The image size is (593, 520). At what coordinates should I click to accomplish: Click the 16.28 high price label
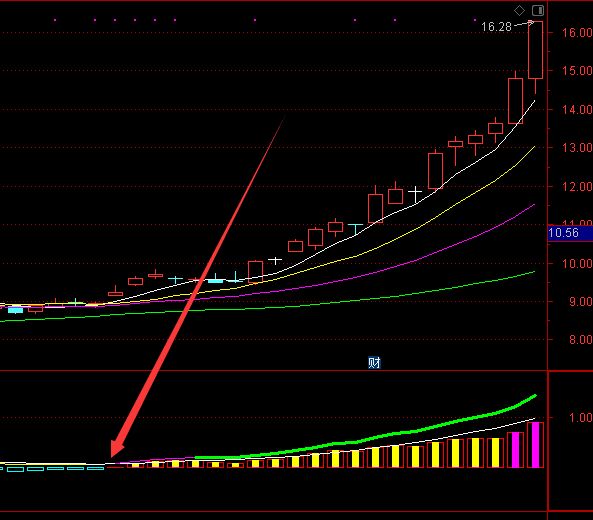(x=496, y=27)
